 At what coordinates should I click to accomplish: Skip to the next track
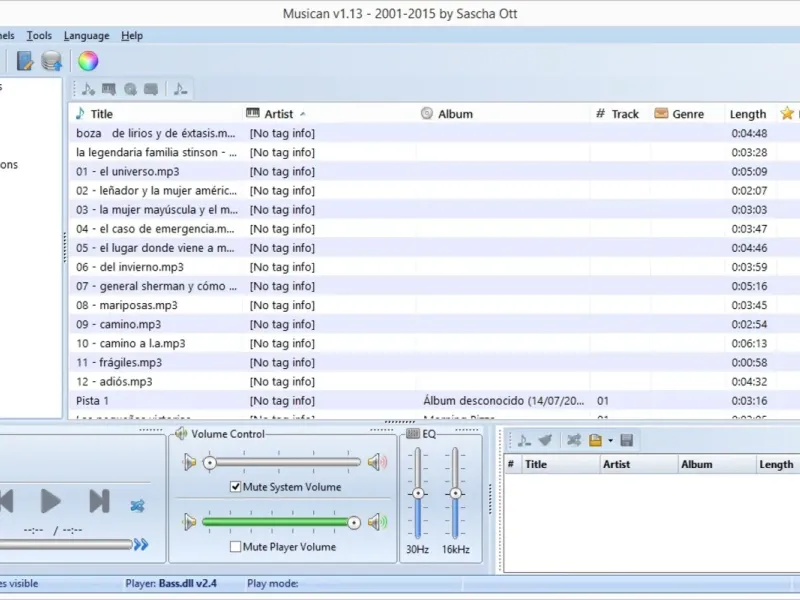[x=99, y=501]
